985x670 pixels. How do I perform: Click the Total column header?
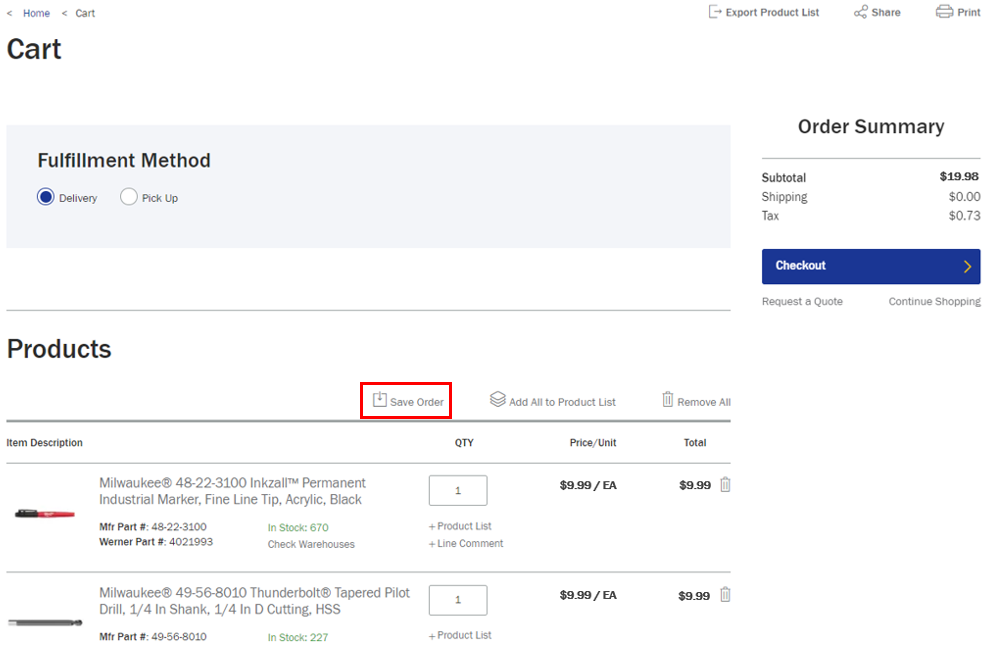pos(695,443)
